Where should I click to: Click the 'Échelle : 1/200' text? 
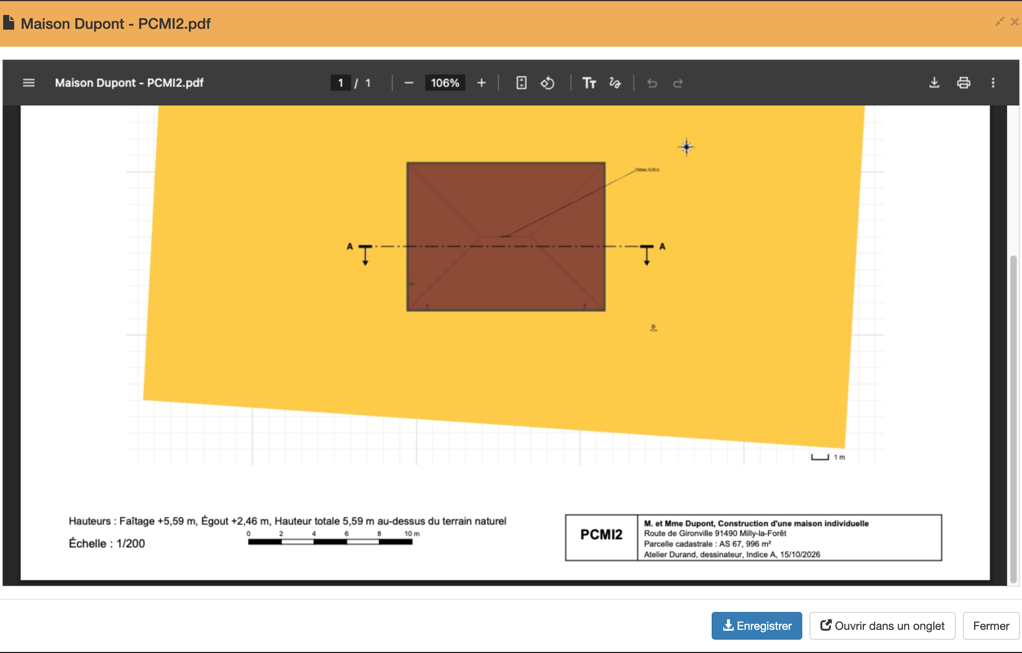coord(107,544)
